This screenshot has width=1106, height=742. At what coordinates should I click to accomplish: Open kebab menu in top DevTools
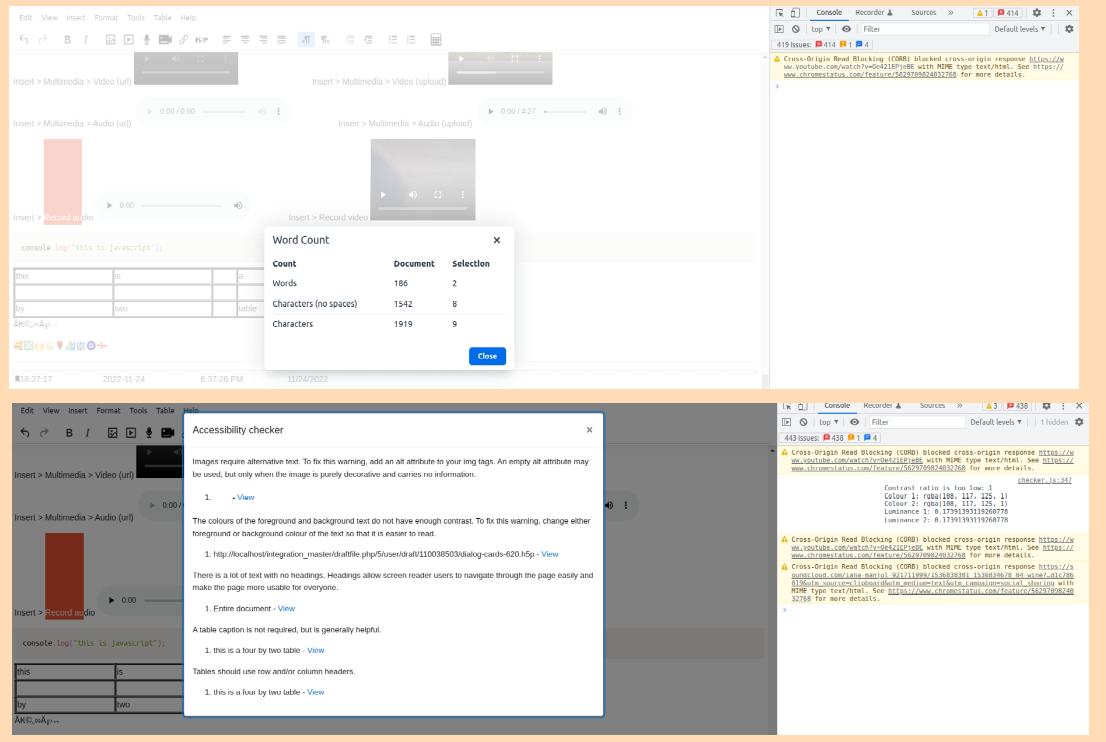click(x=1053, y=13)
